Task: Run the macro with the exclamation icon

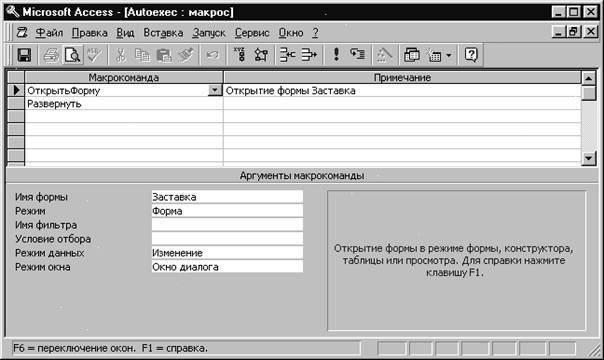Action: click(336, 55)
